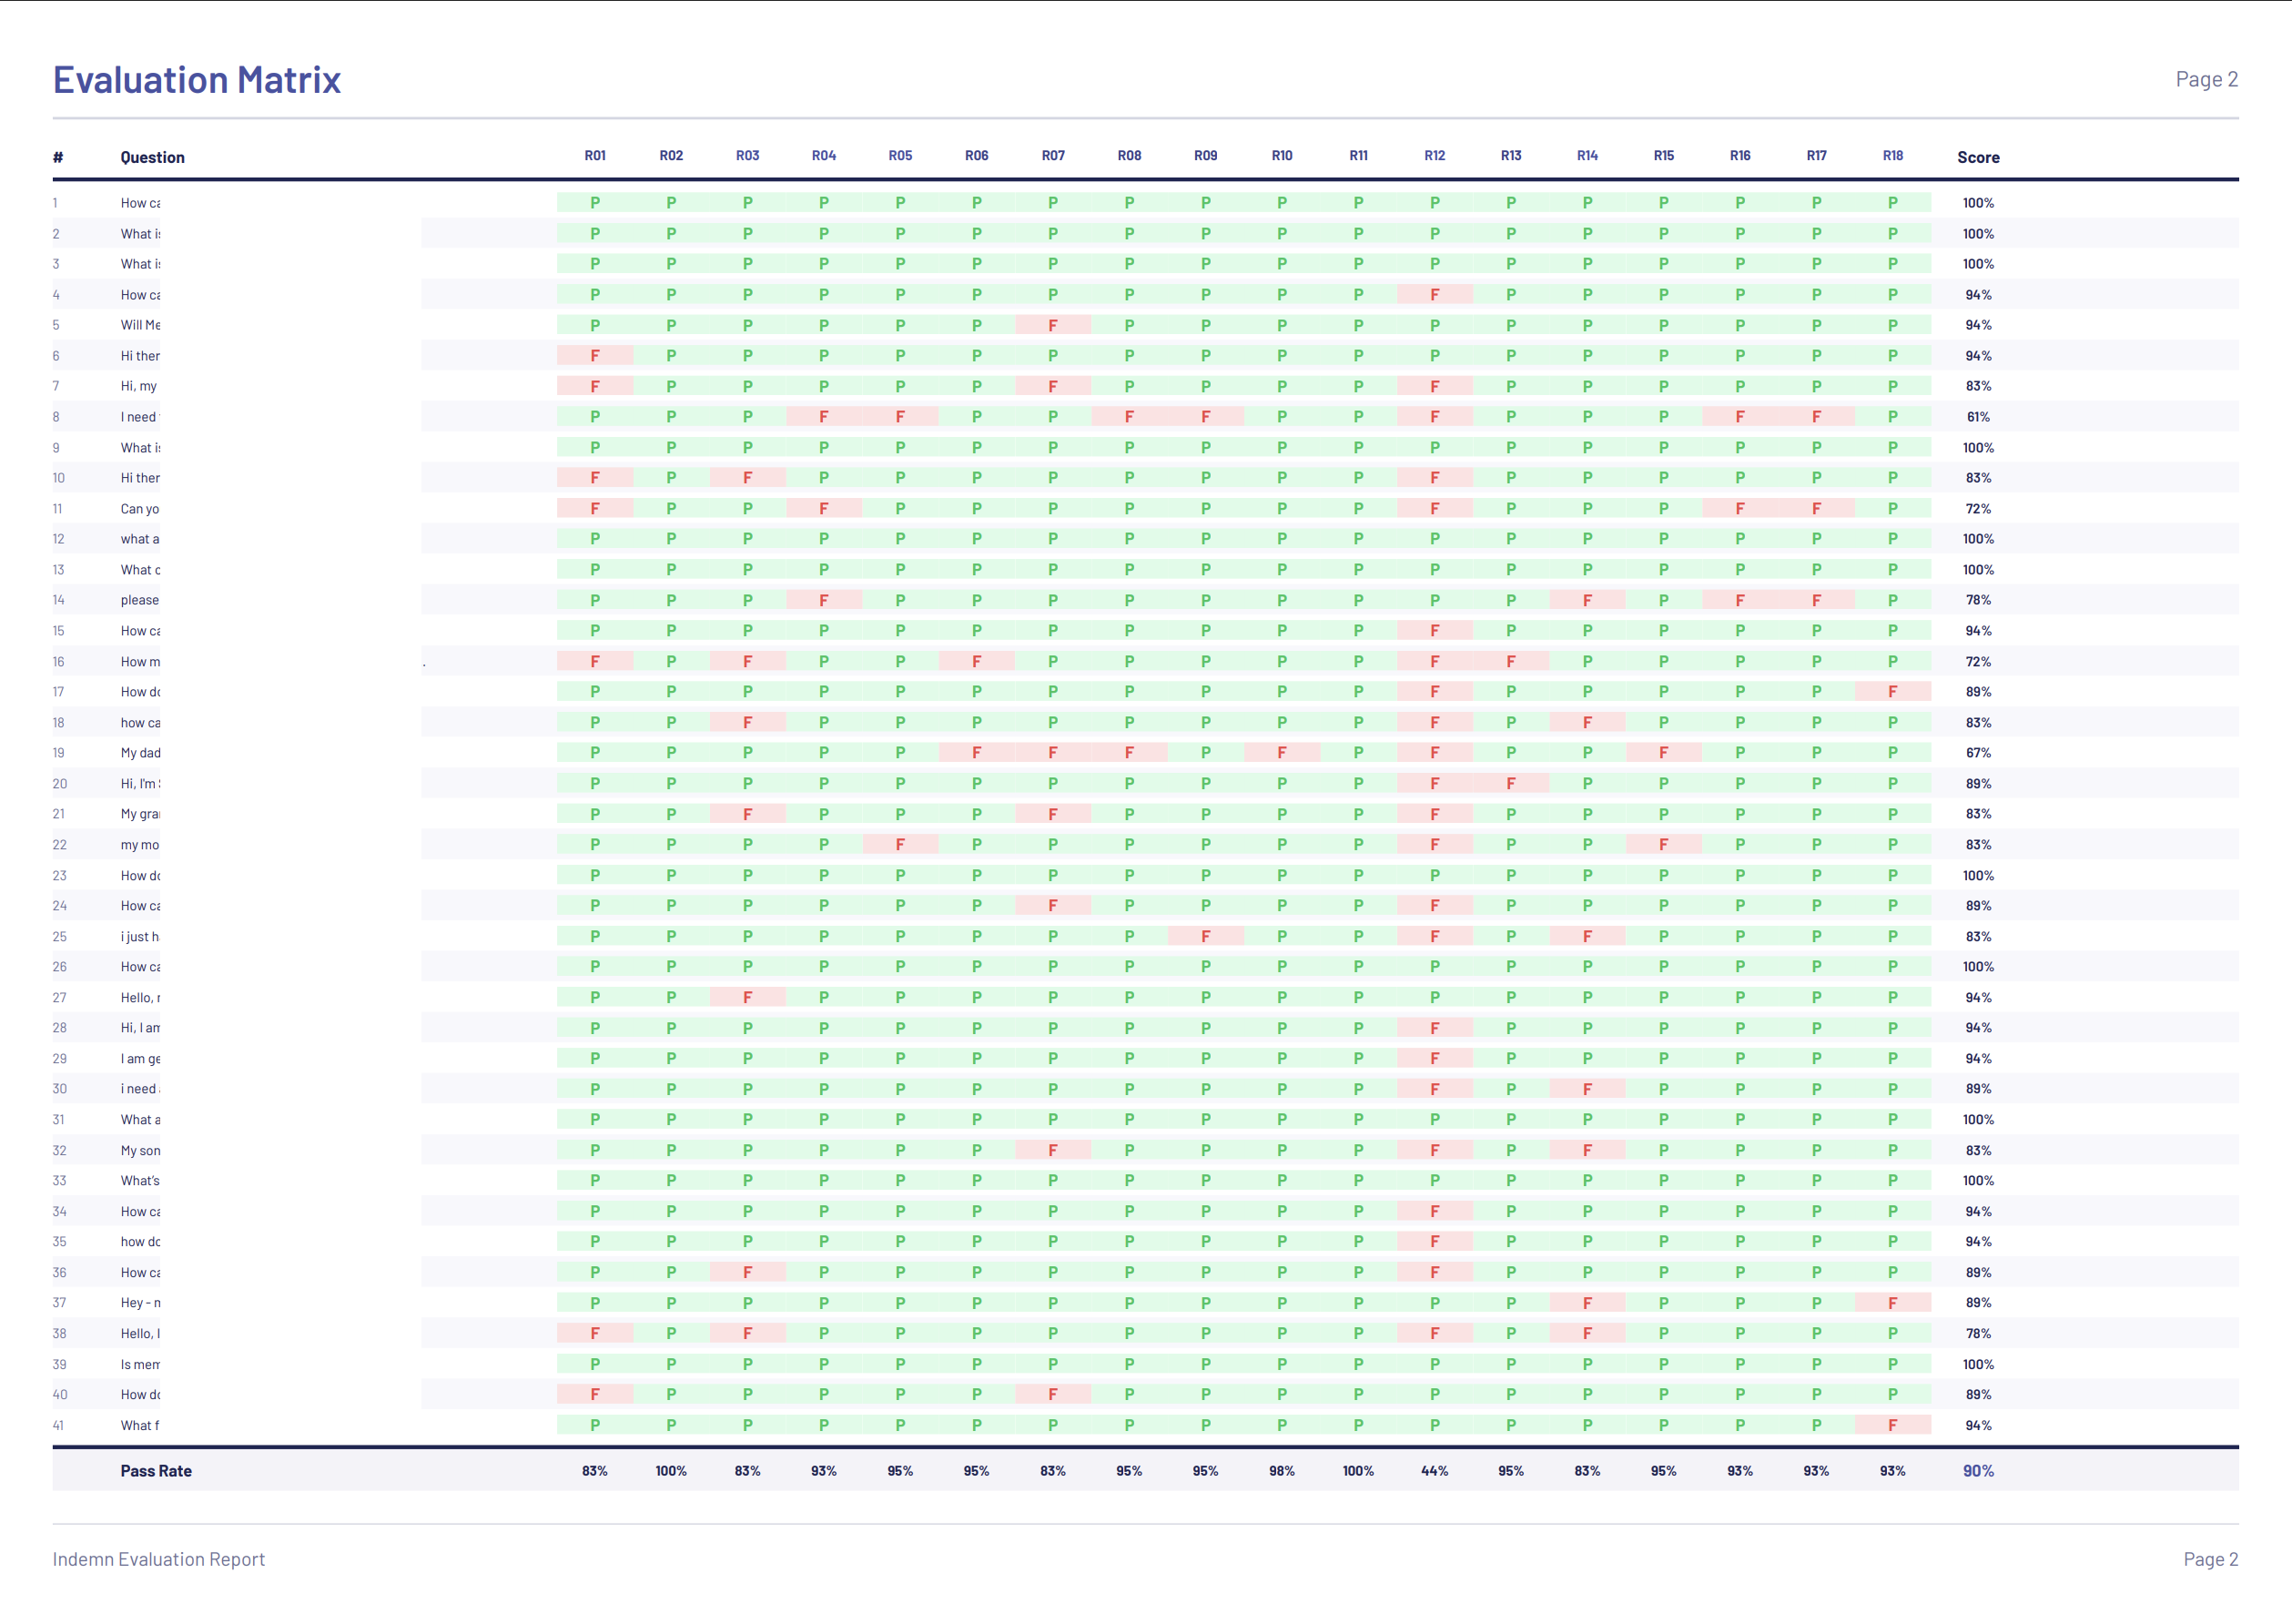Click the 44% pass rate under column R12
Viewport: 2292px width, 1624px height.
pyautogui.click(x=1434, y=1471)
